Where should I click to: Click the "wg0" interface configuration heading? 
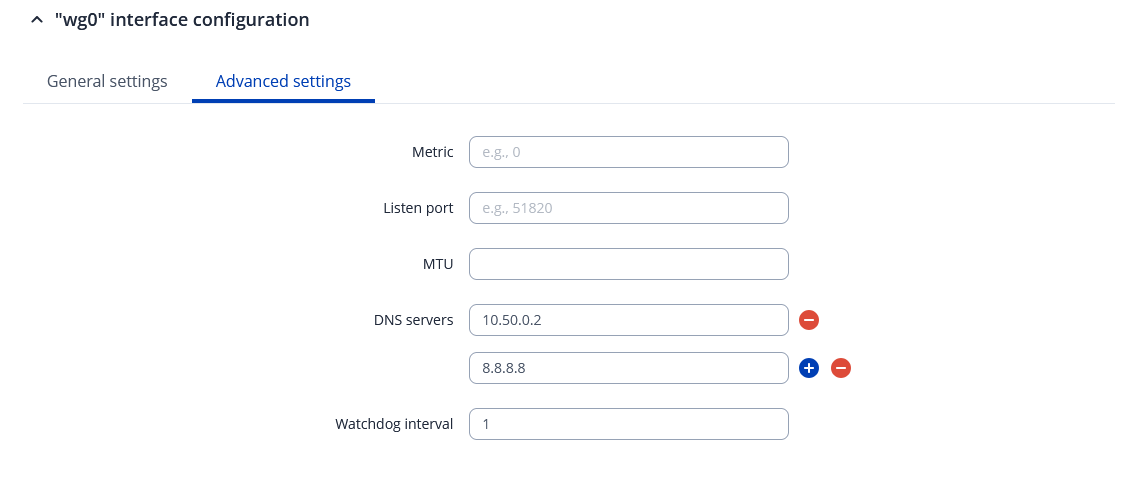[182, 20]
